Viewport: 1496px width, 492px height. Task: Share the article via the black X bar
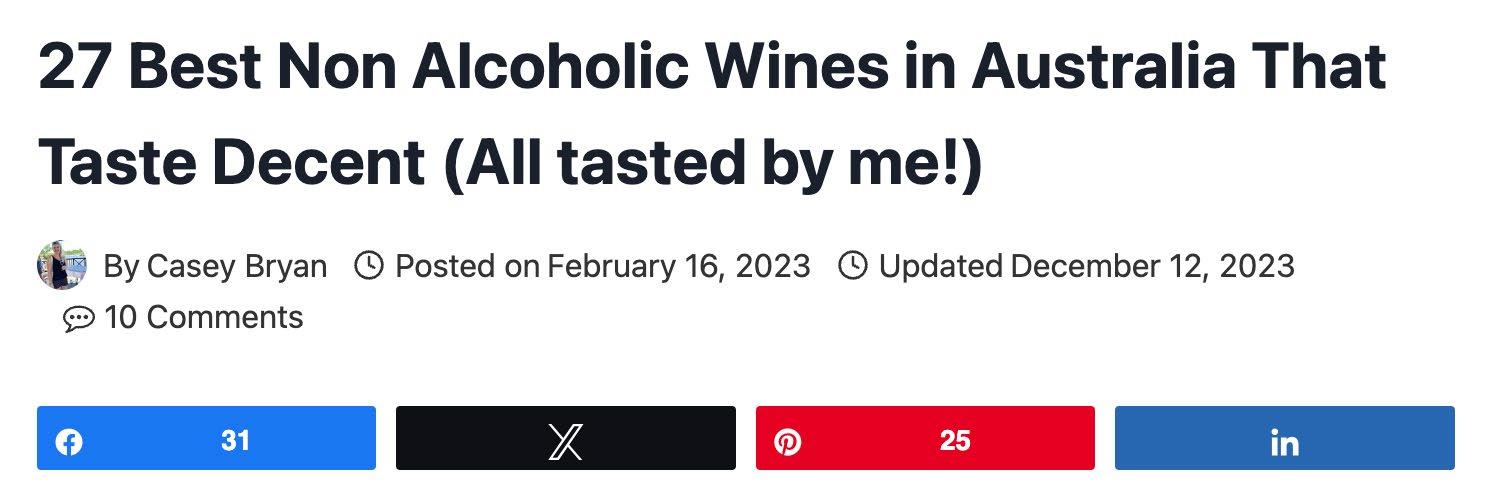(566, 438)
